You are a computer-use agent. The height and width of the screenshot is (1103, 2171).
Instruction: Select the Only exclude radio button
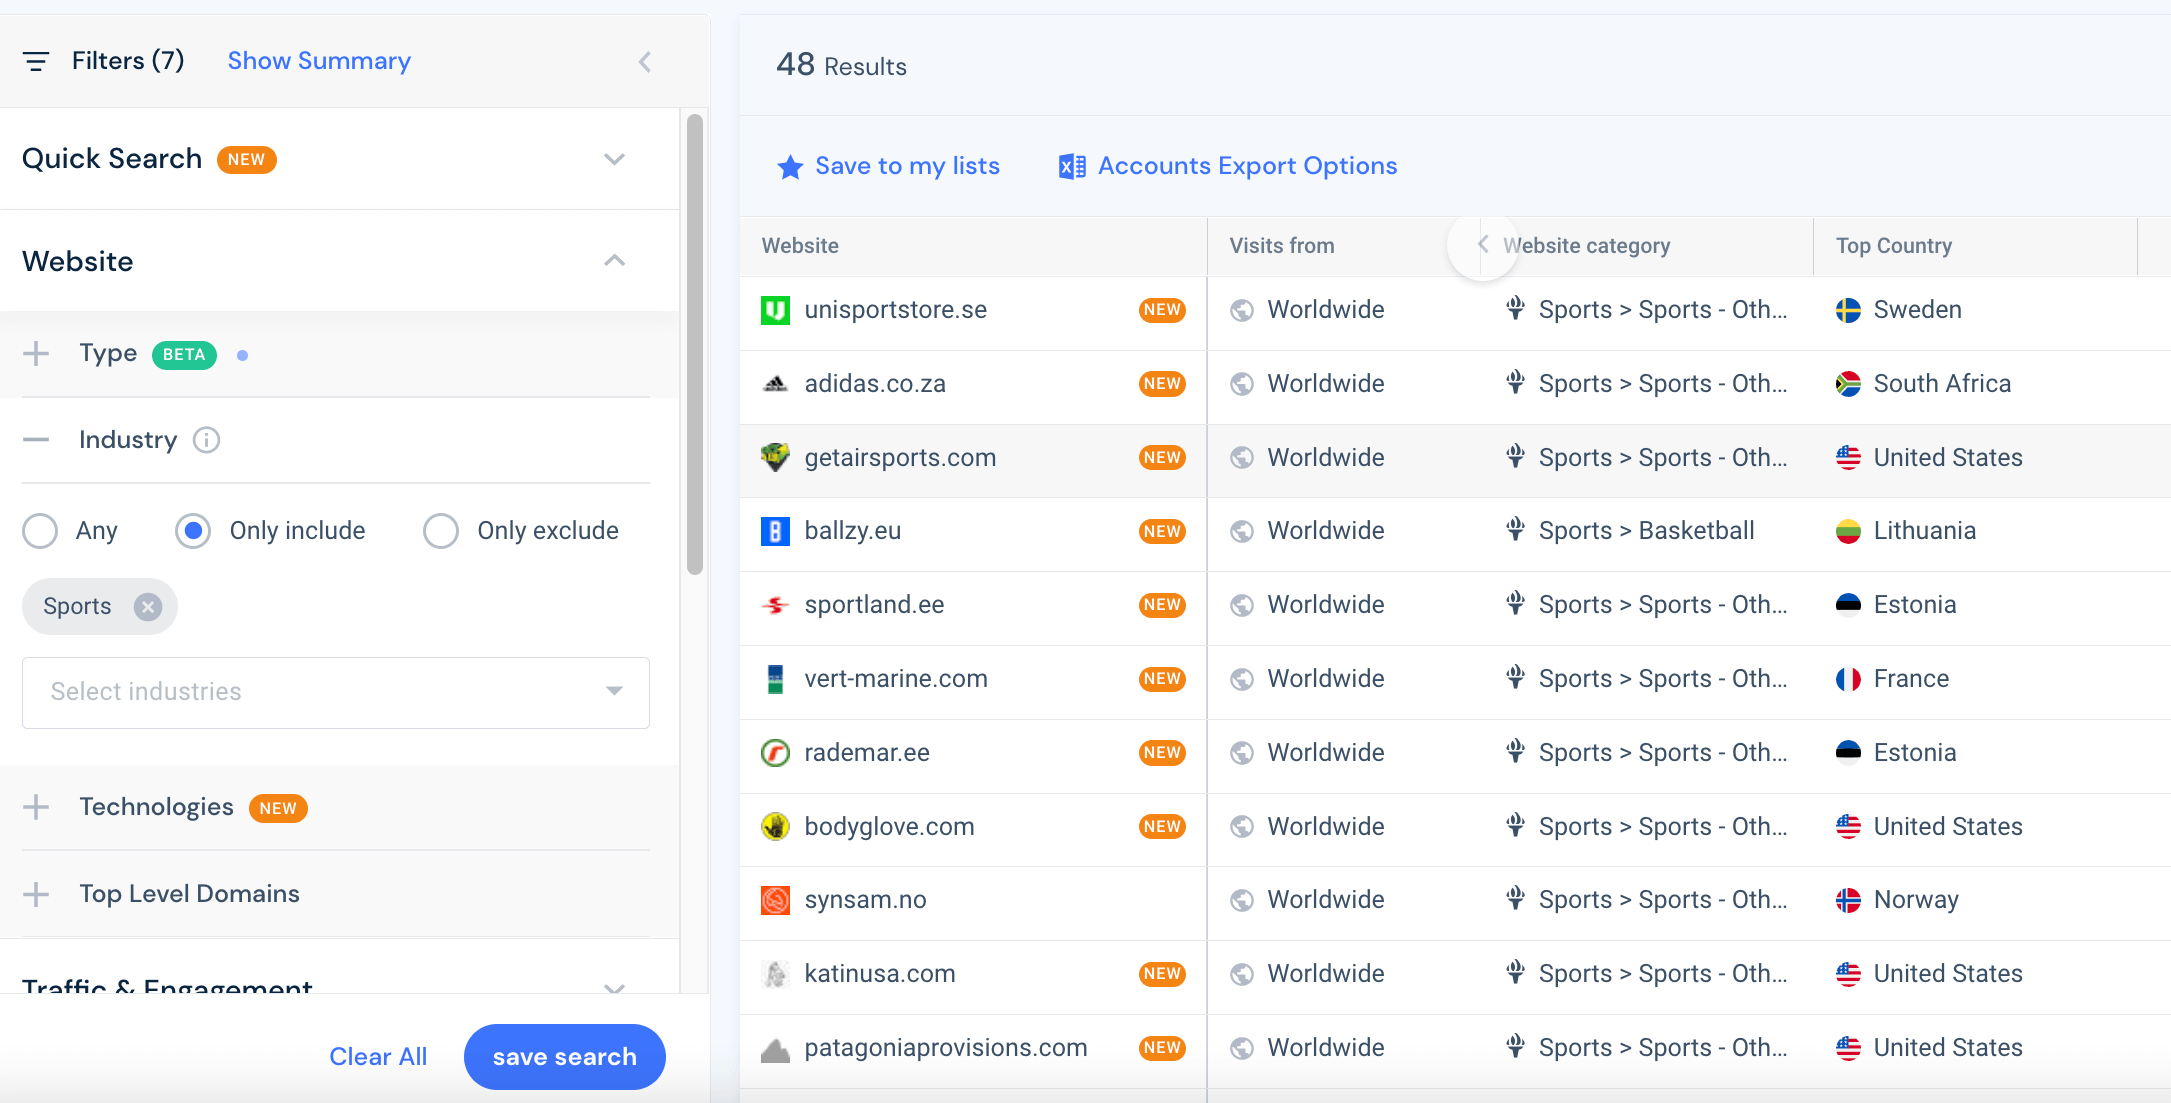click(x=442, y=530)
